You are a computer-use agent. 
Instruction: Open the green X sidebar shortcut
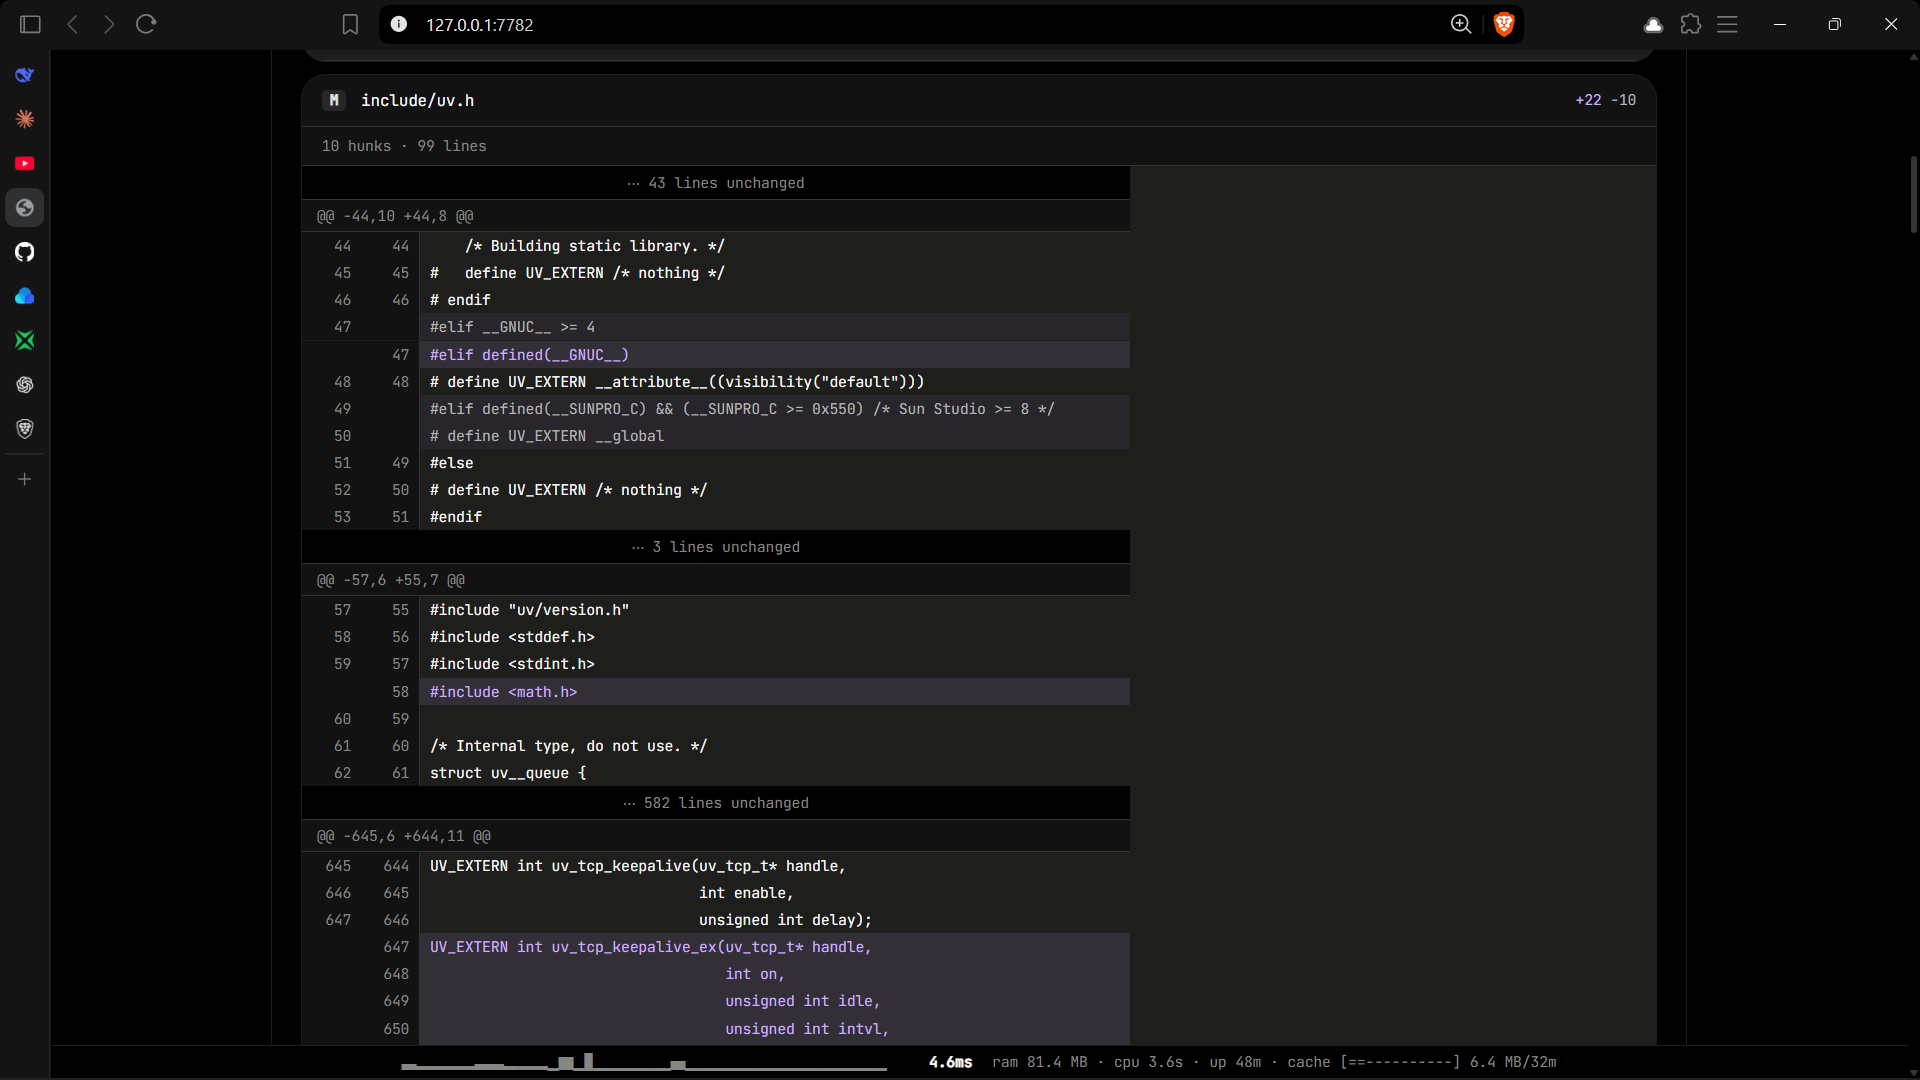pyautogui.click(x=25, y=340)
